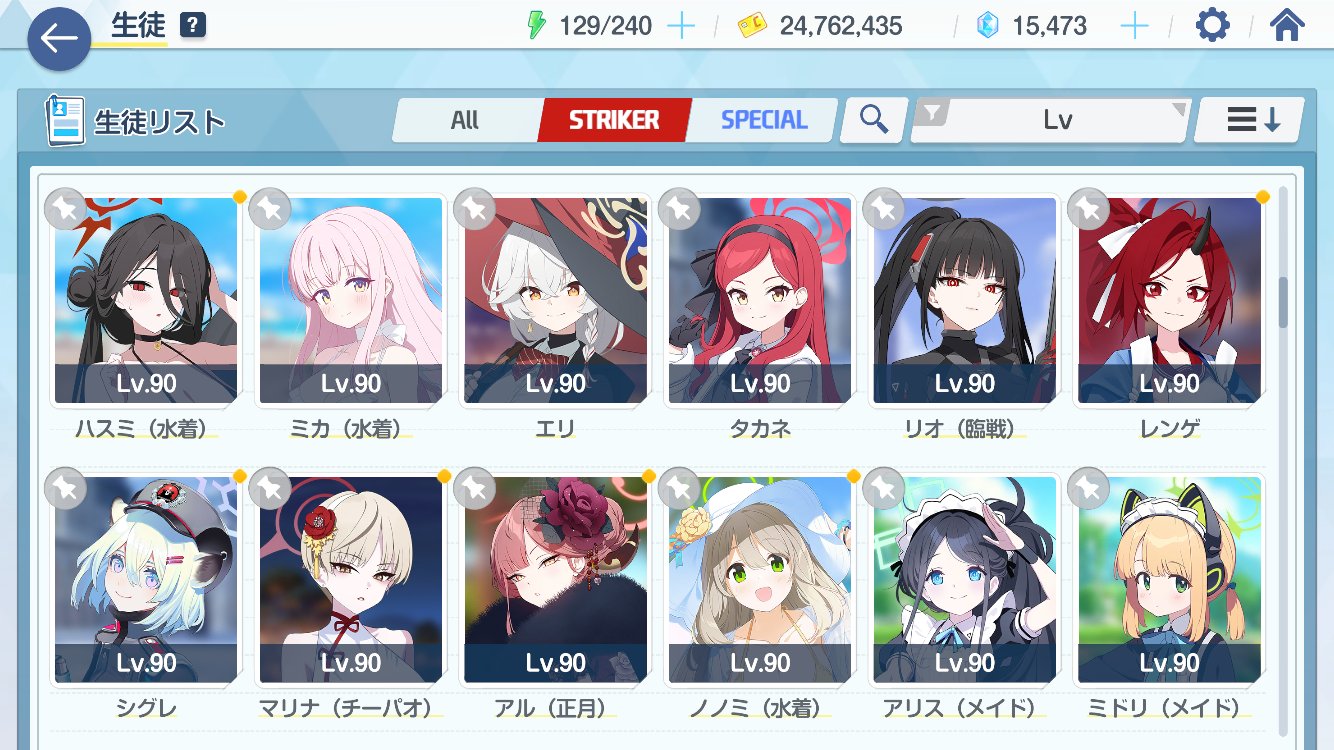Toggle the sort order direction button
Screen dimensions: 1334x750
(x=1250, y=120)
